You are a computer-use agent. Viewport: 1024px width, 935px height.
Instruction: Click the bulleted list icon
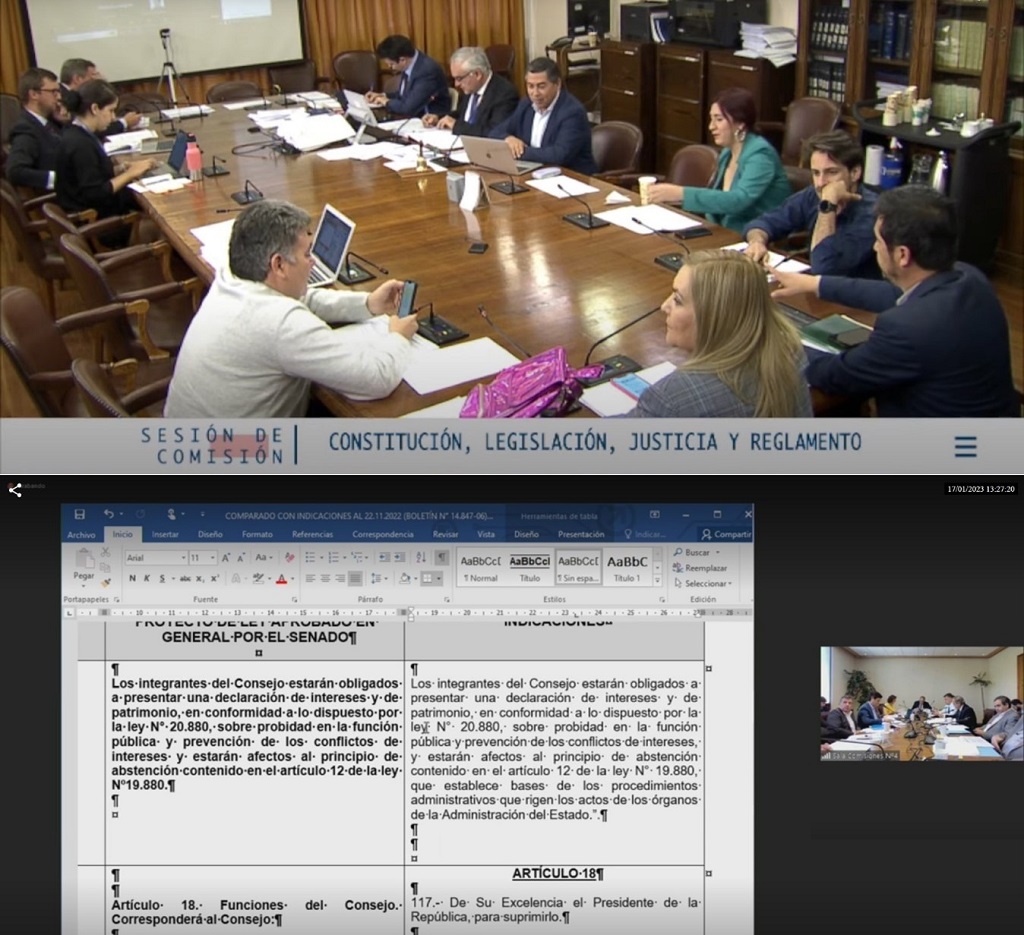click(311, 557)
